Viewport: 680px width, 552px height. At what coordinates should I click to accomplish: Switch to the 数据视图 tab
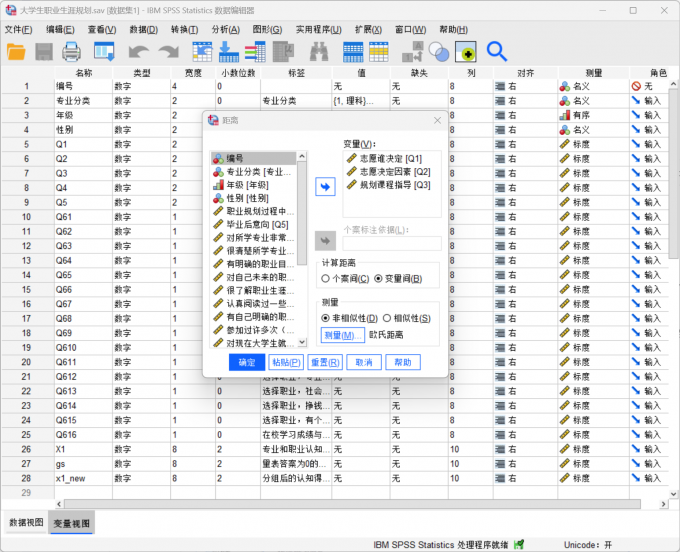coord(26,523)
